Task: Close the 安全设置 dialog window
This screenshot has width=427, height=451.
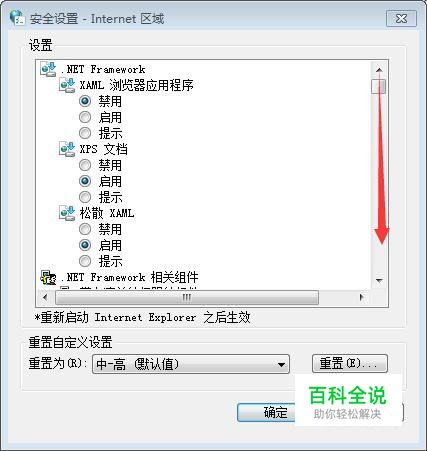Action: pyautogui.click(x=401, y=18)
